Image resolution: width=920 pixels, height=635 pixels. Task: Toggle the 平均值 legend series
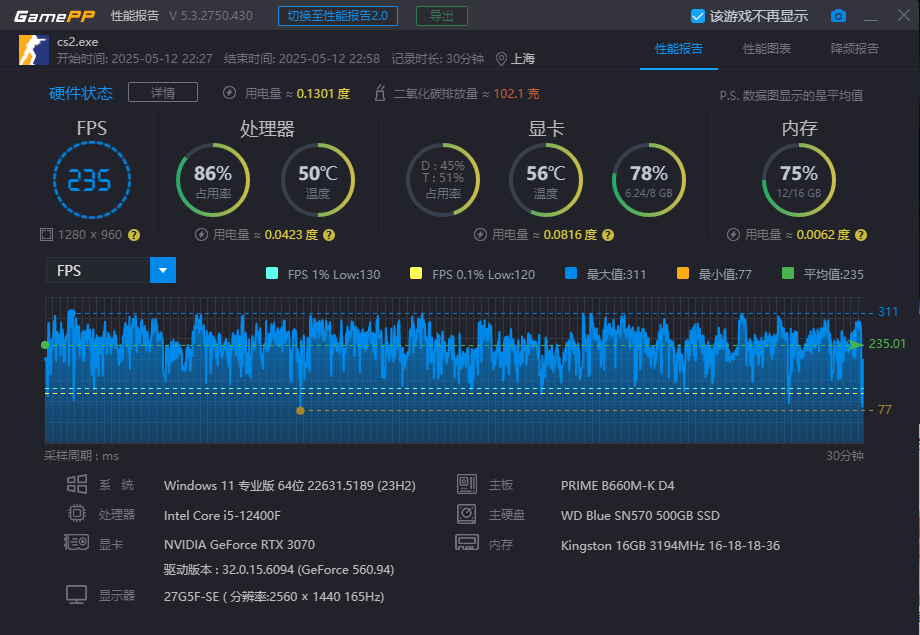(788, 274)
